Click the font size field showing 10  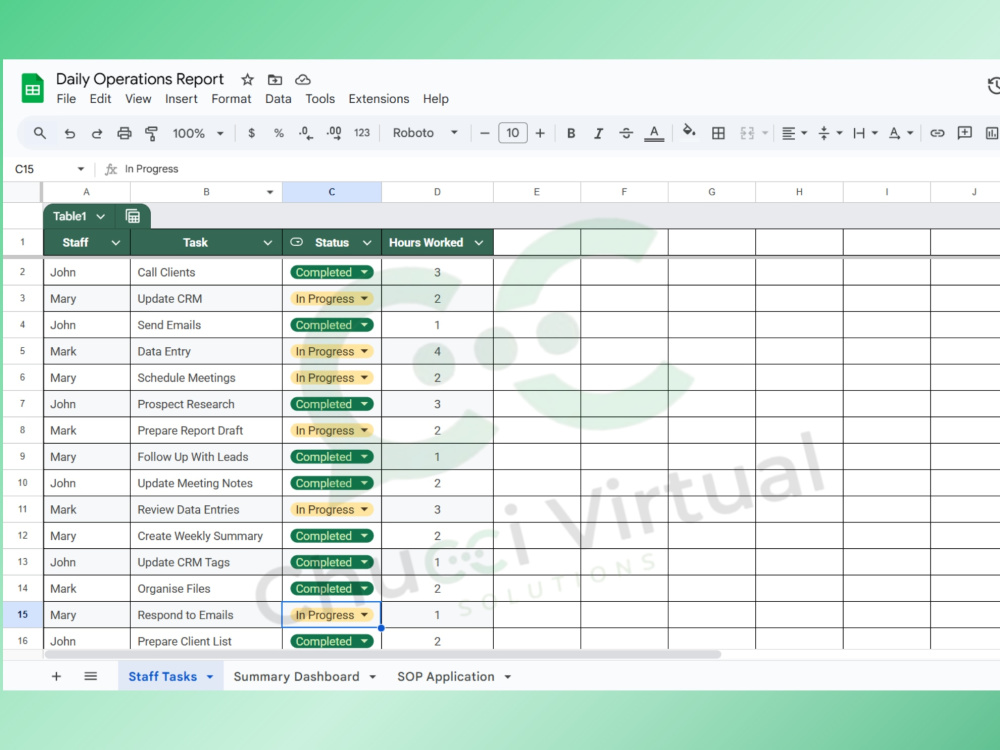(x=513, y=133)
